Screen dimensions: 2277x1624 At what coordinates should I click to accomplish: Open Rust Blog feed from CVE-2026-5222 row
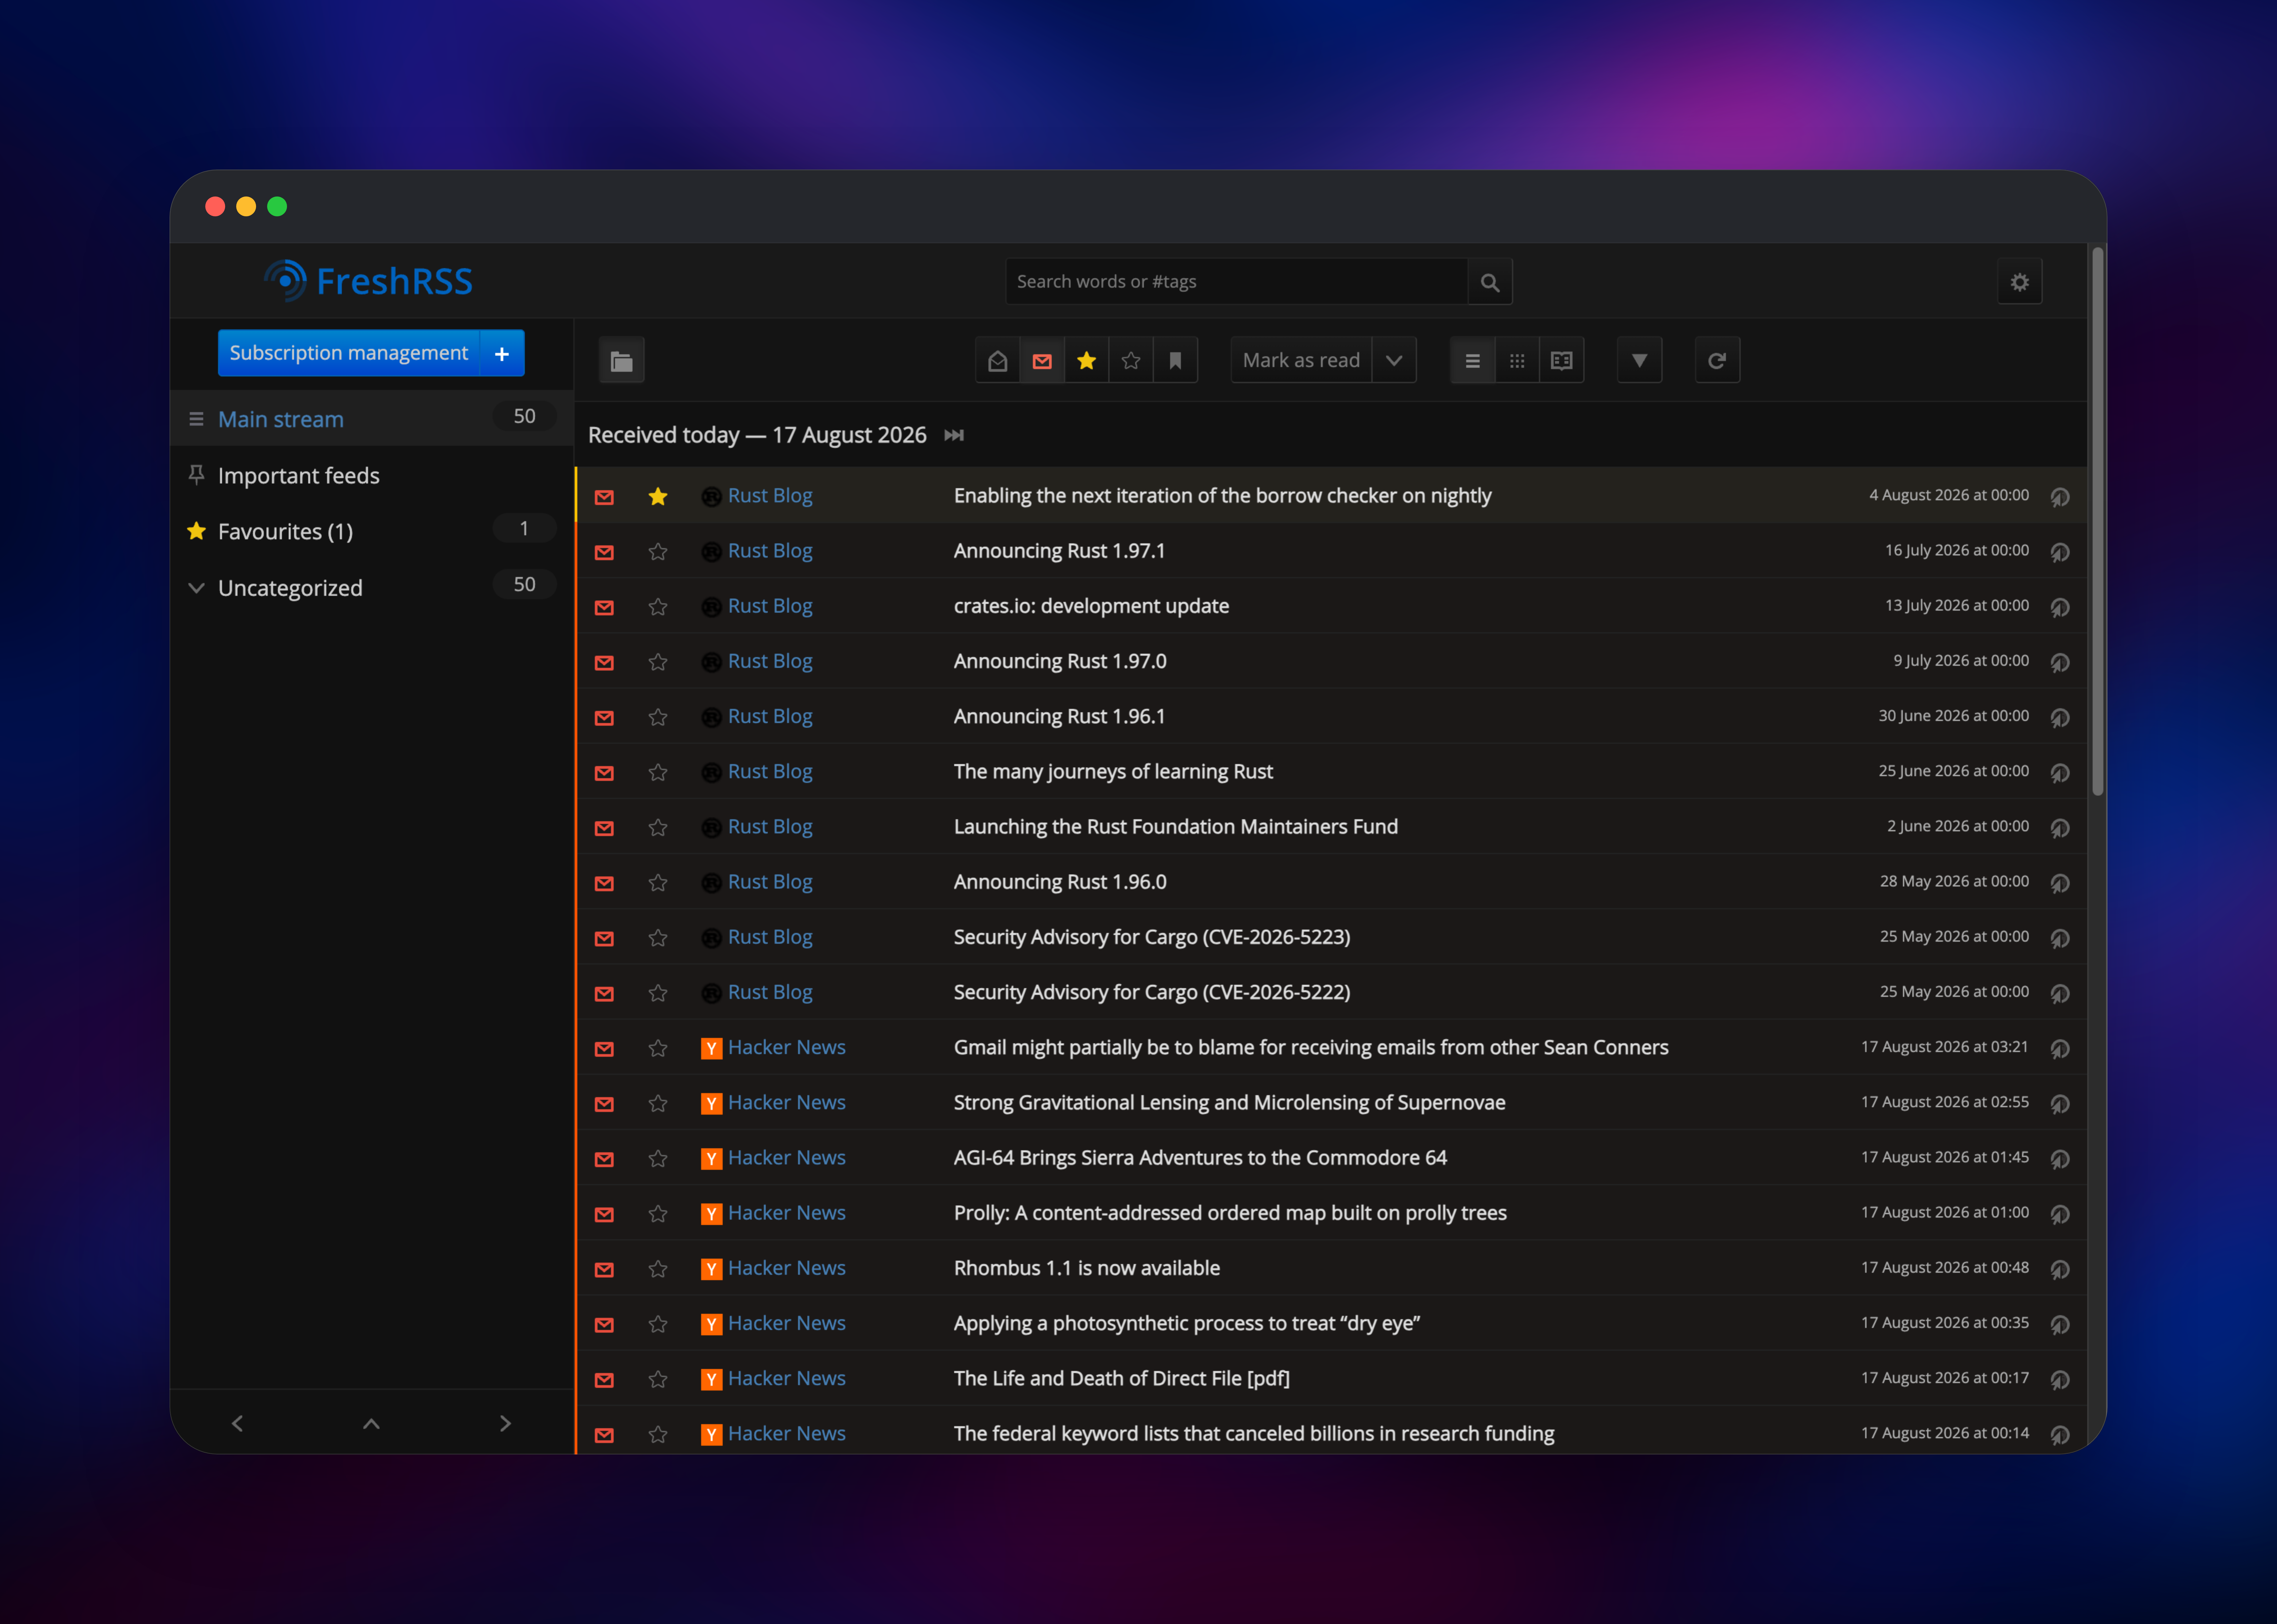757,992
